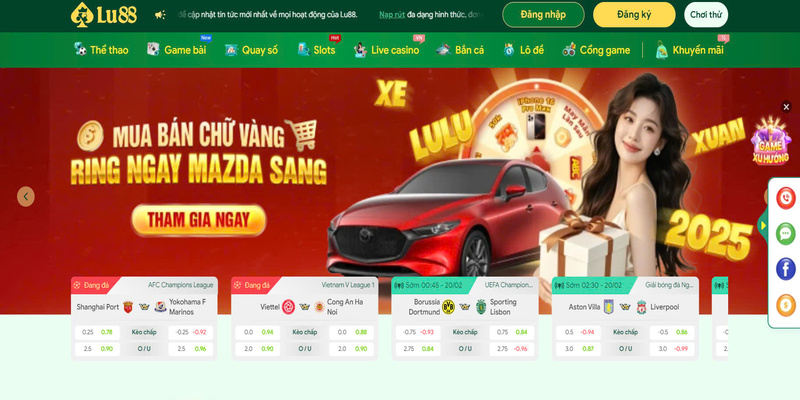Open the phone call support icon
The height and width of the screenshot is (400, 800).
[786, 198]
